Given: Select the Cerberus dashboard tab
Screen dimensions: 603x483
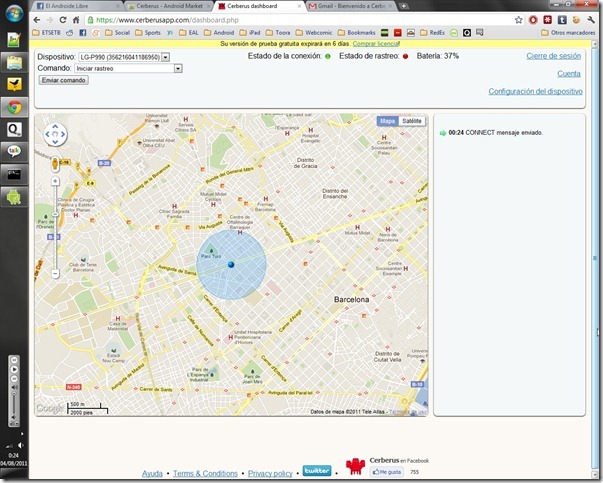Looking at the screenshot, I should coord(260,6).
